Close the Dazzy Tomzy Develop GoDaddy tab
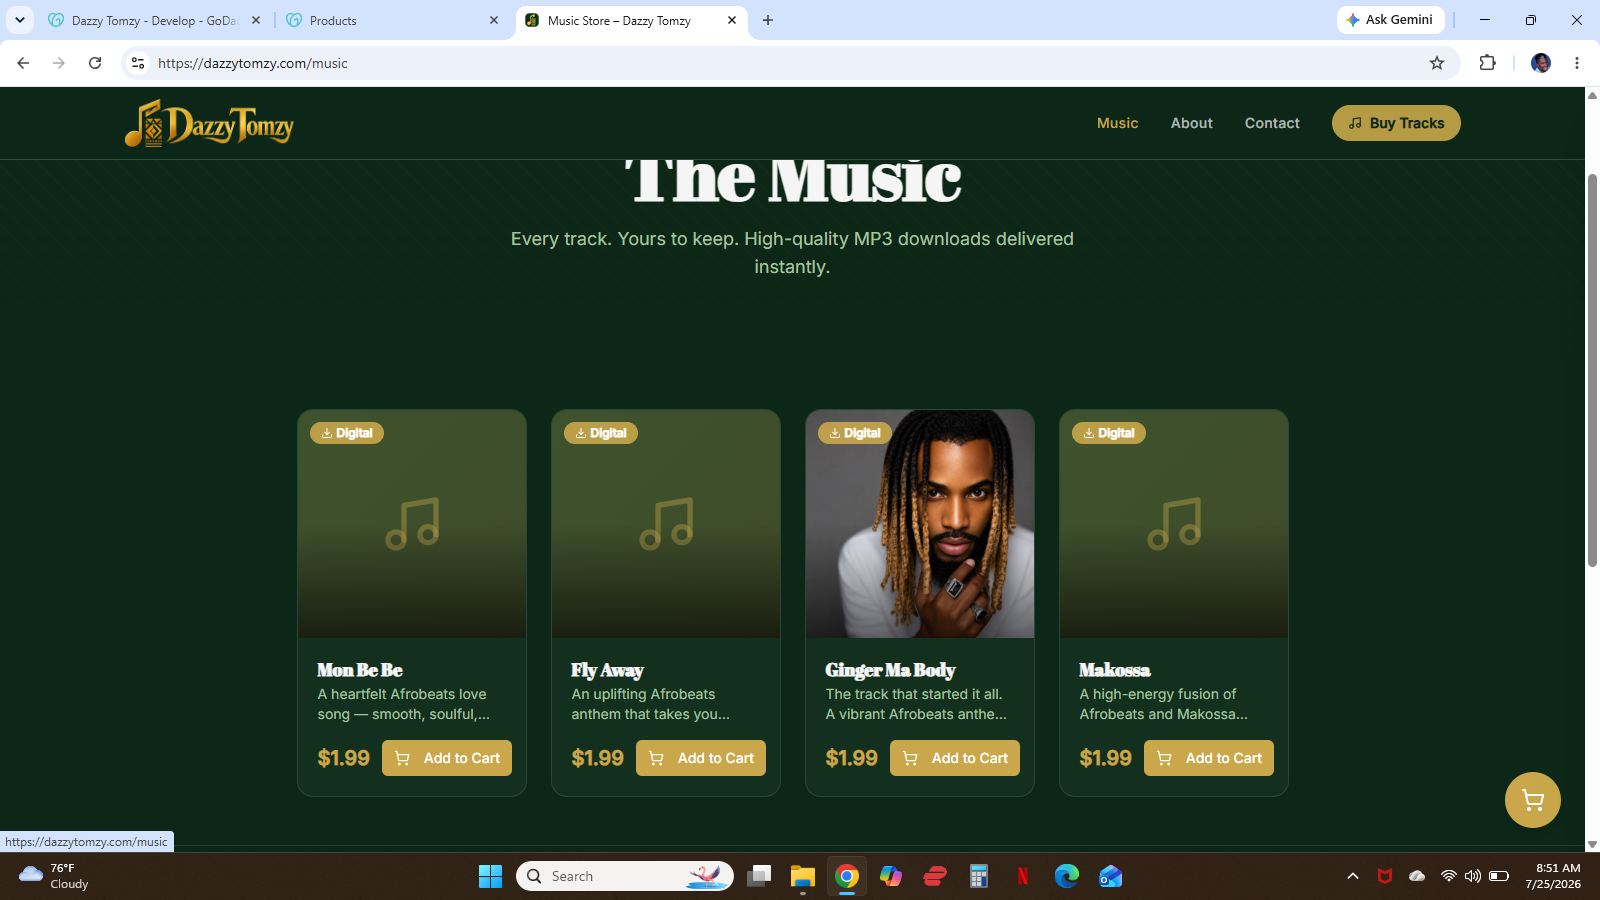This screenshot has width=1600, height=900. [256, 20]
